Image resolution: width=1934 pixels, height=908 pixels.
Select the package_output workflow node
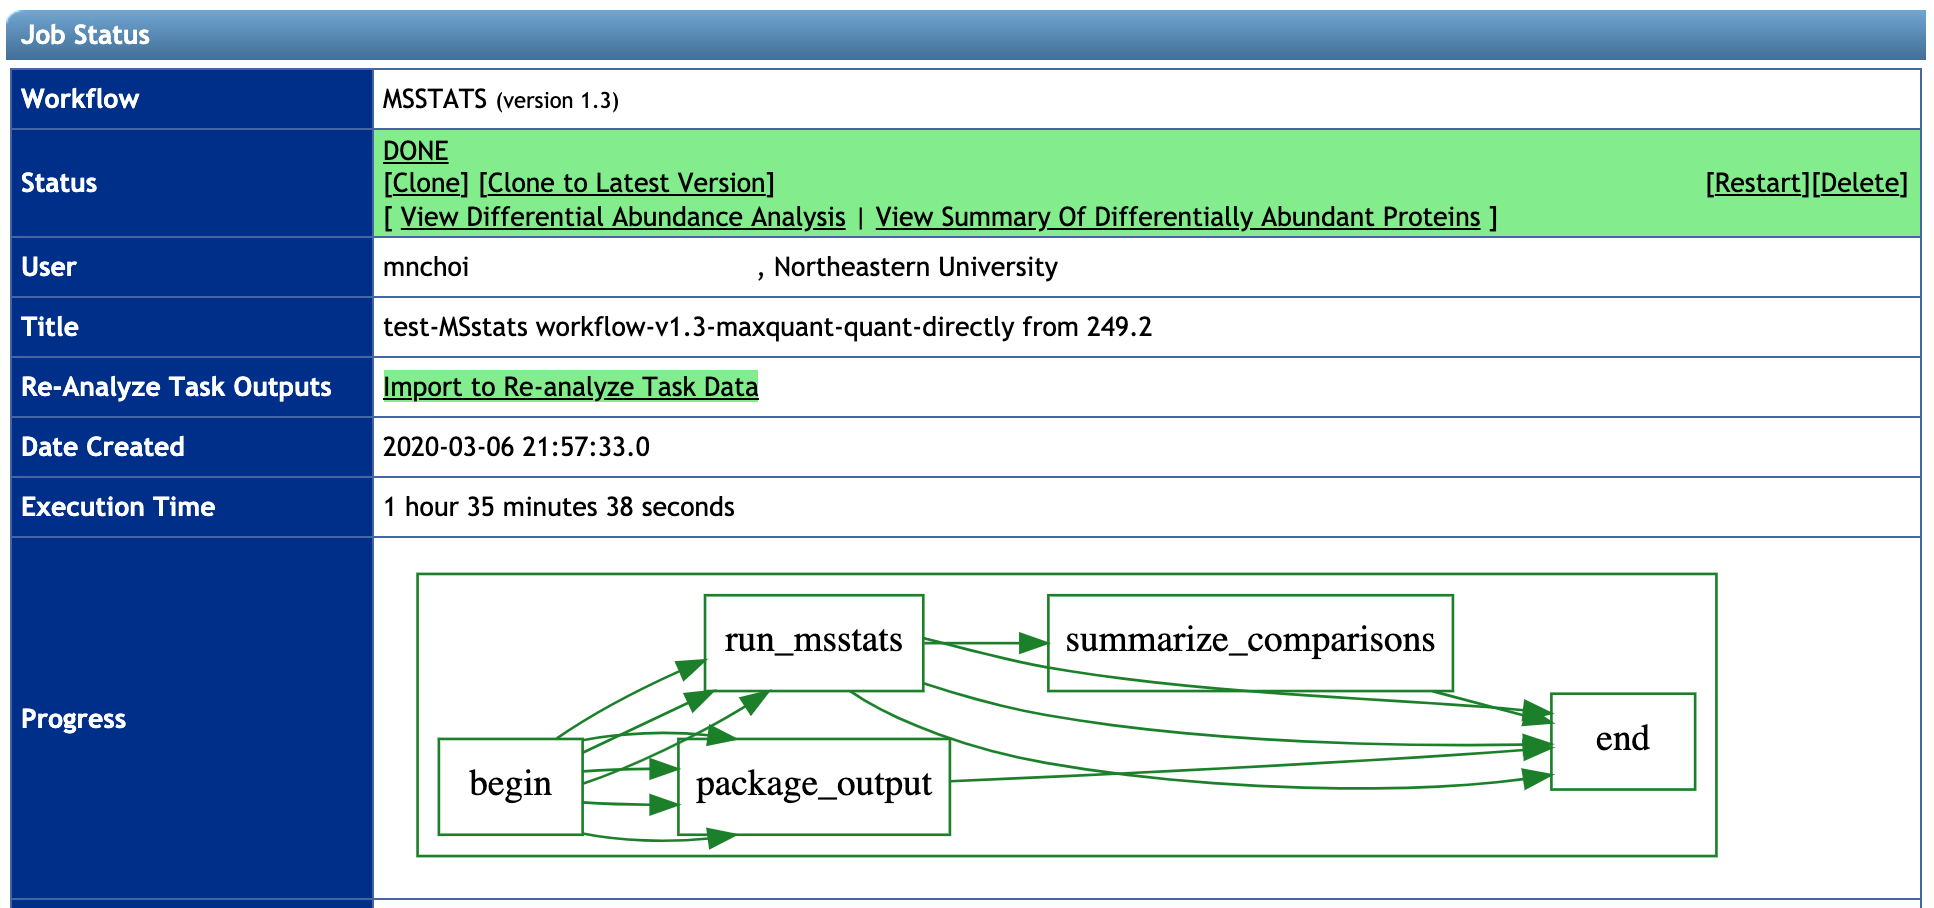[815, 784]
